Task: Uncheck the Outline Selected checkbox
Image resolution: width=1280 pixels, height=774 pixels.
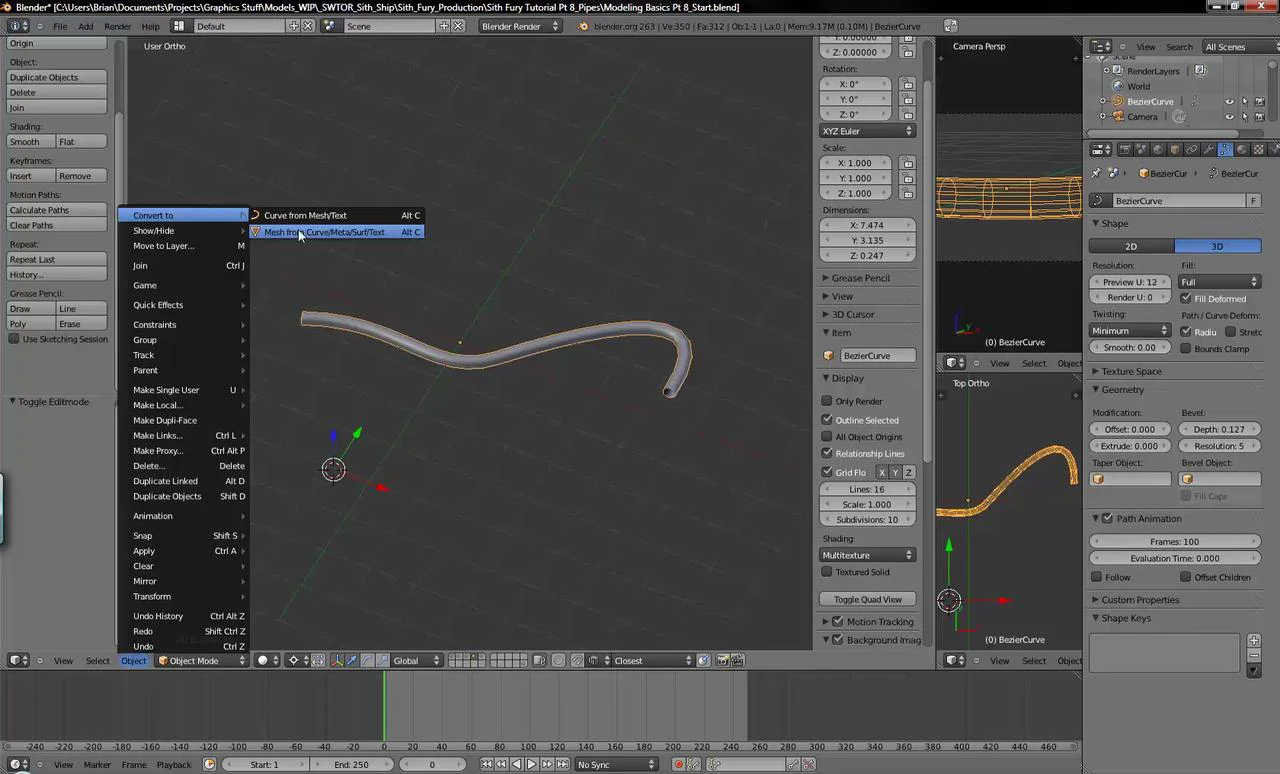Action: point(827,420)
